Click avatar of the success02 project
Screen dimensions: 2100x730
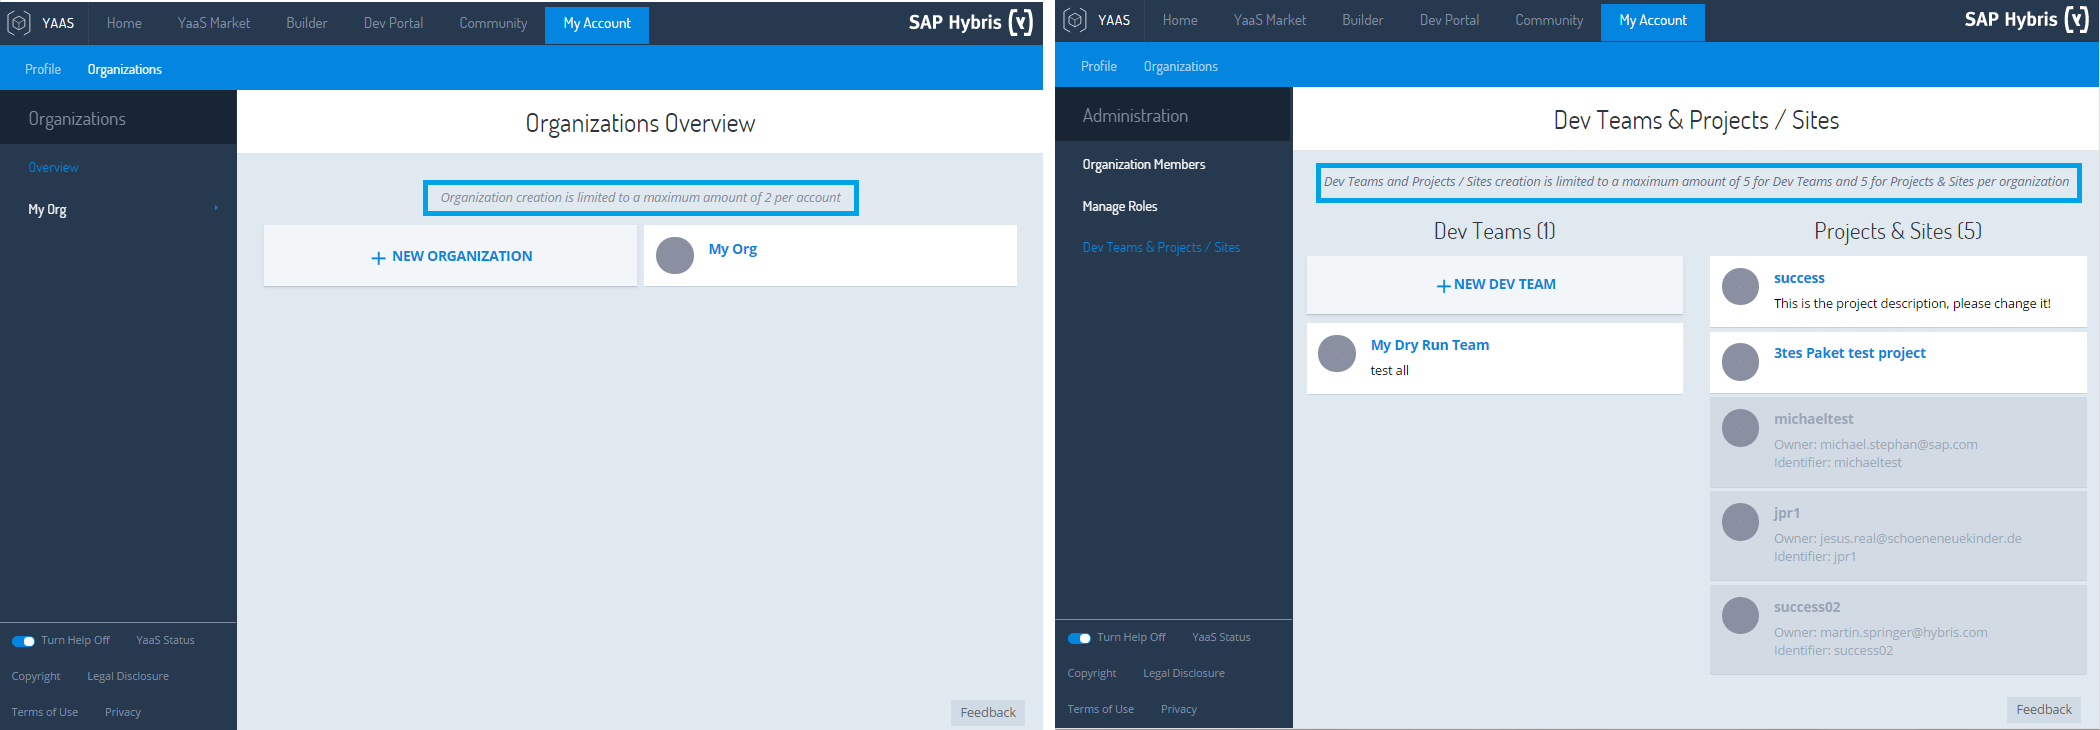1741,615
